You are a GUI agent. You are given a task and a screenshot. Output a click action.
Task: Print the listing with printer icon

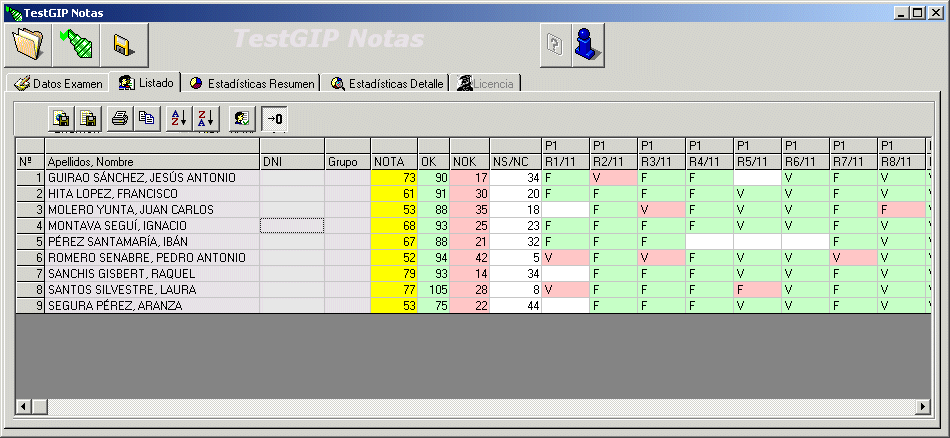(x=120, y=118)
